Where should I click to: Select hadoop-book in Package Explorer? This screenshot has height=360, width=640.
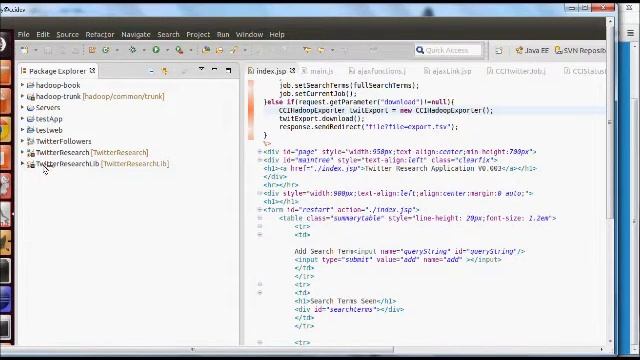[x=58, y=85]
